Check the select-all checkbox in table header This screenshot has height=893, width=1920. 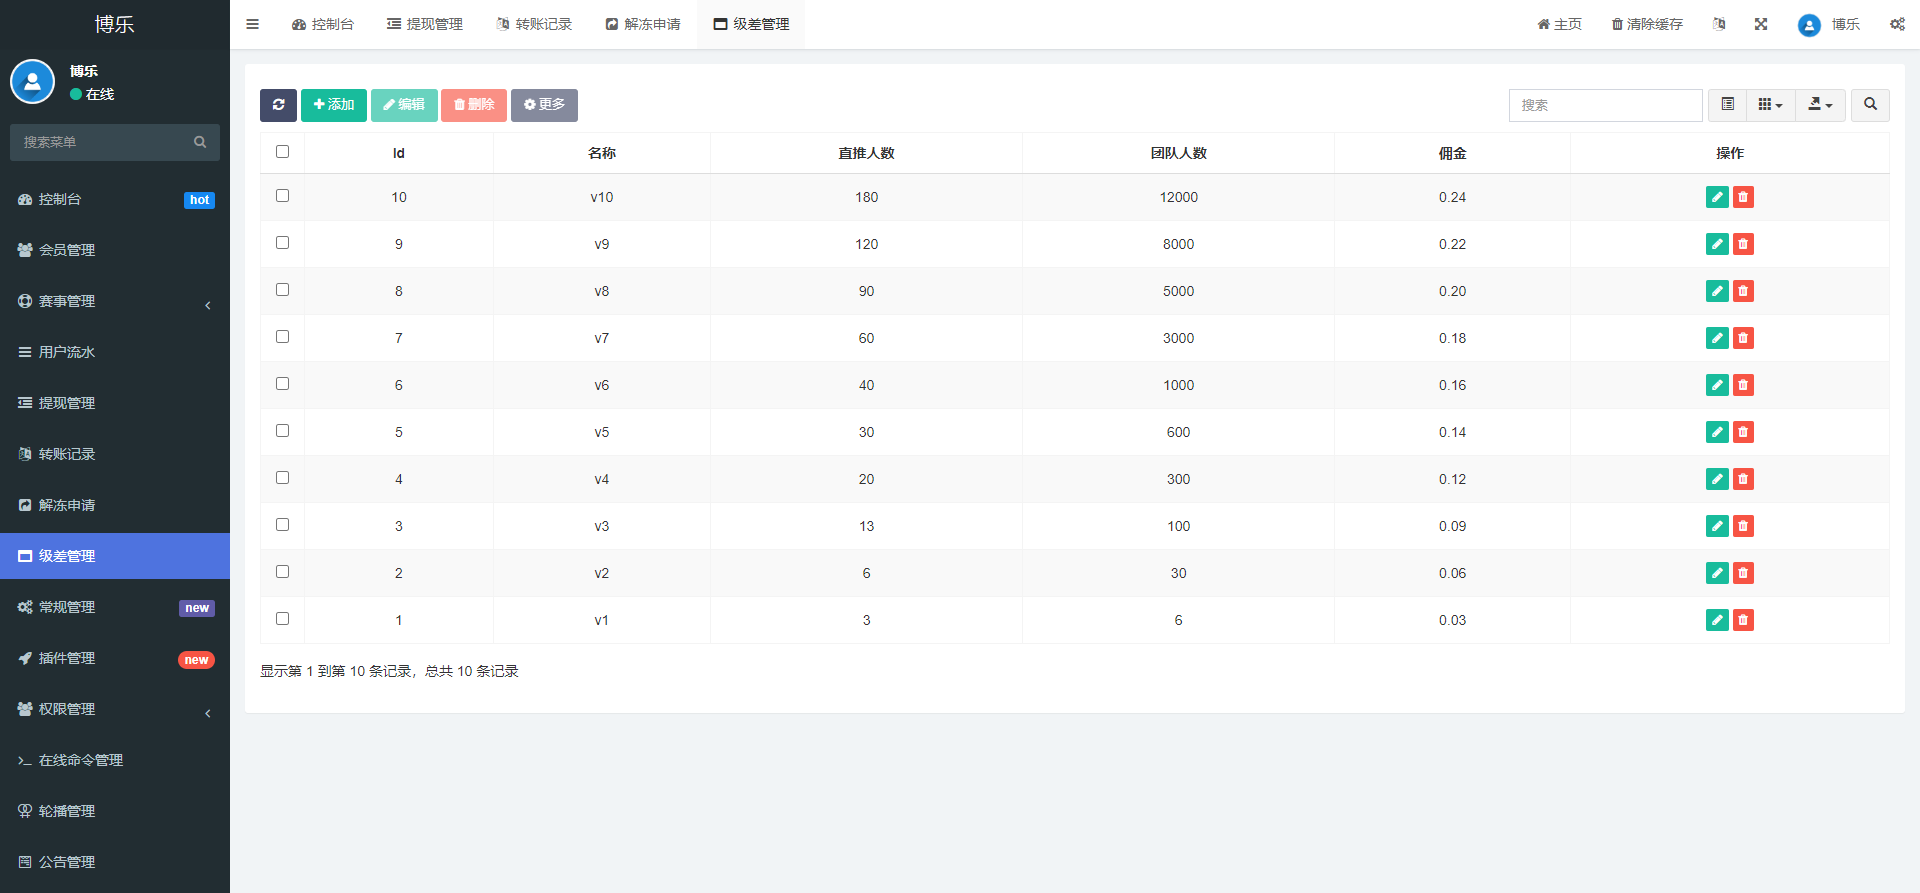point(282,152)
